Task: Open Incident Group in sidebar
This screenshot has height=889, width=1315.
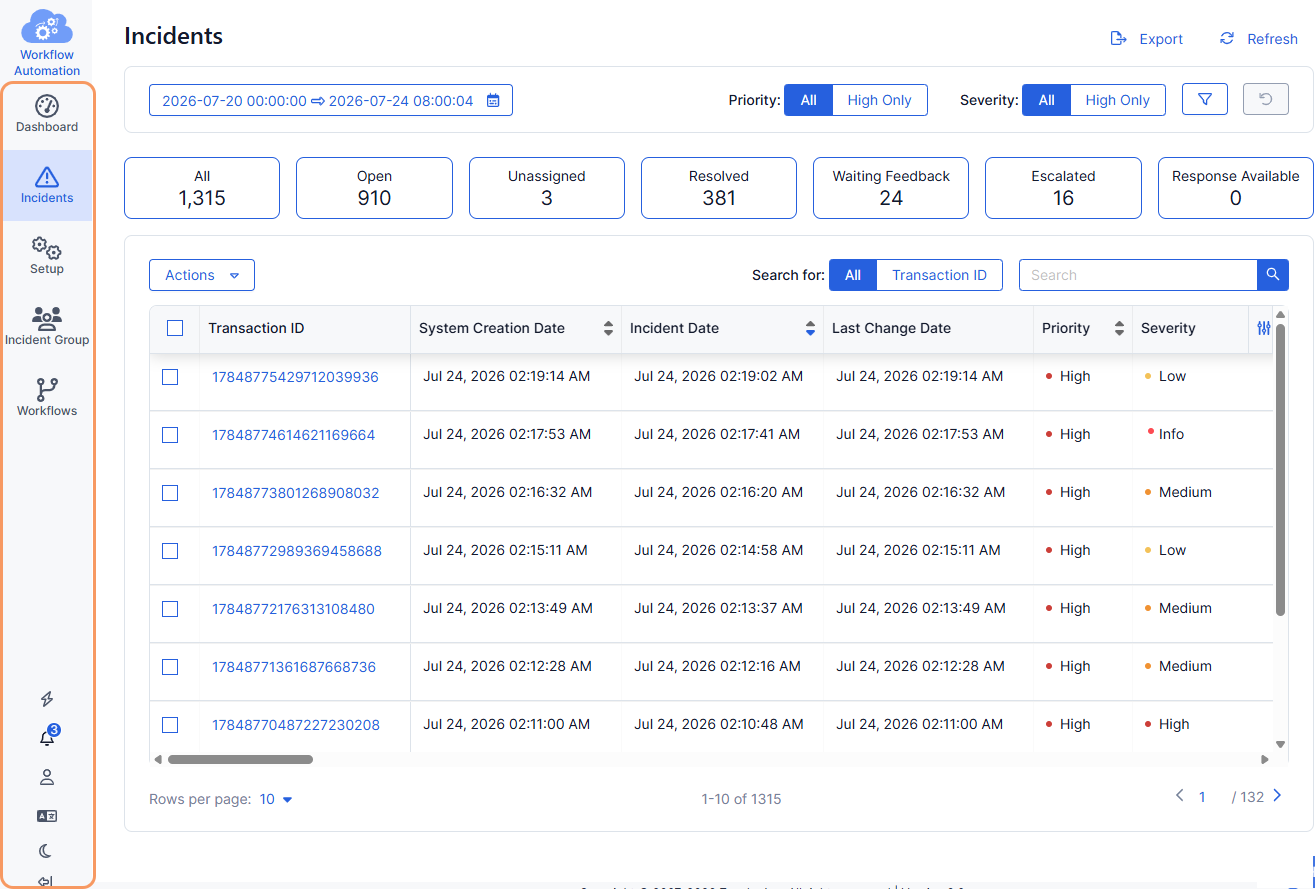Action: 47,327
